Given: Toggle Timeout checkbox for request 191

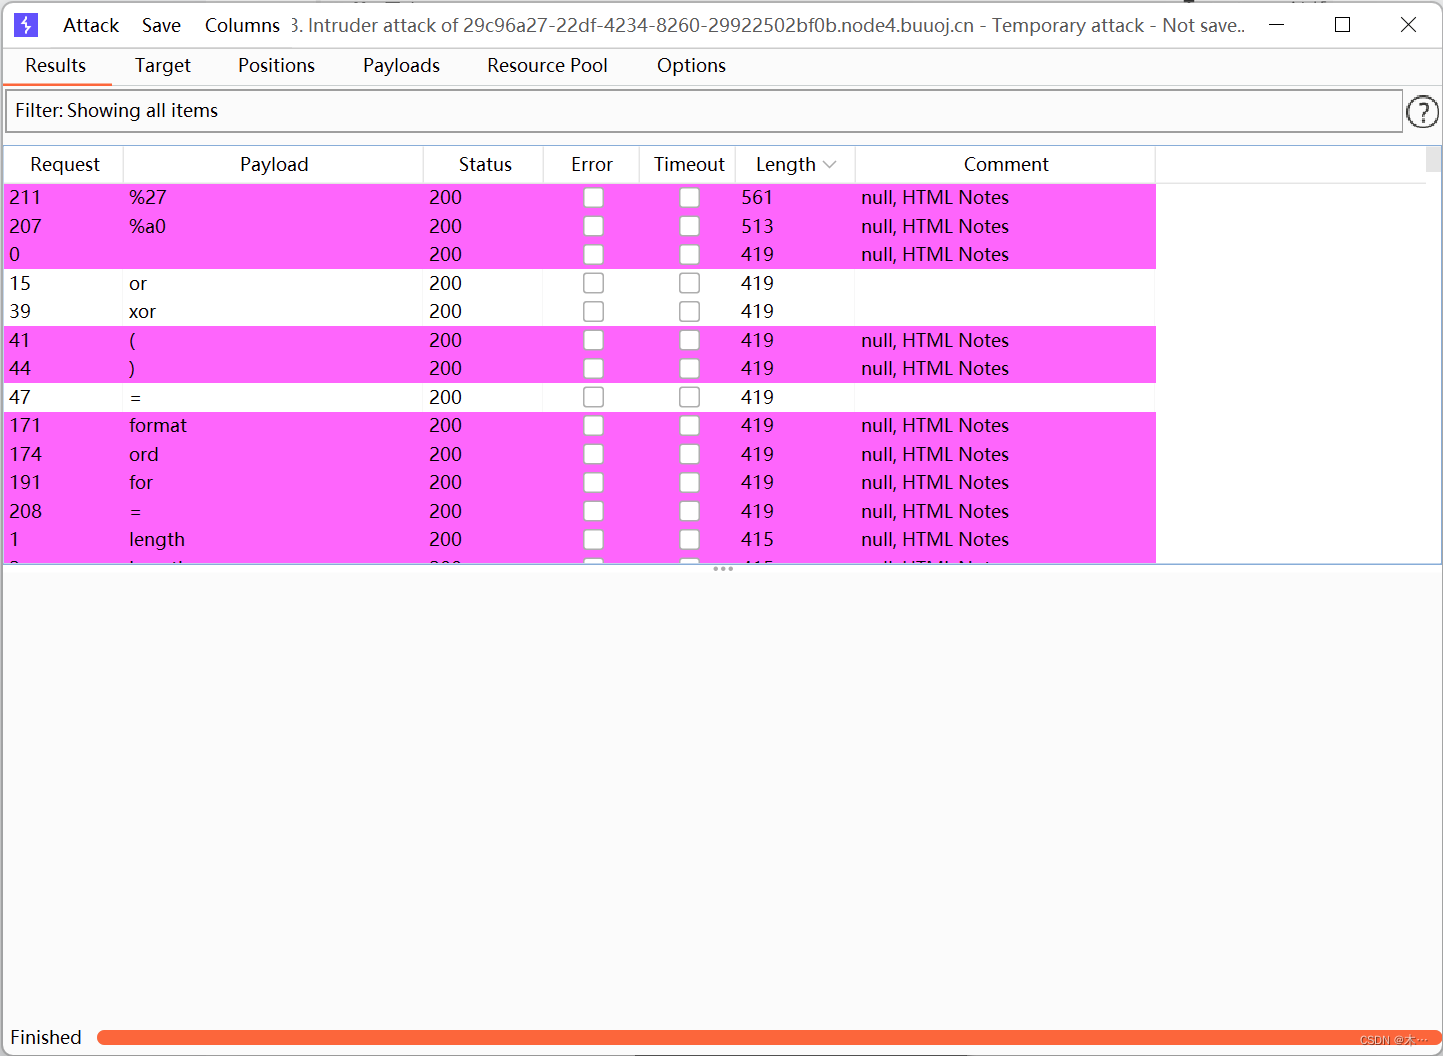Looking at the screenshot, I should point(689,483).
